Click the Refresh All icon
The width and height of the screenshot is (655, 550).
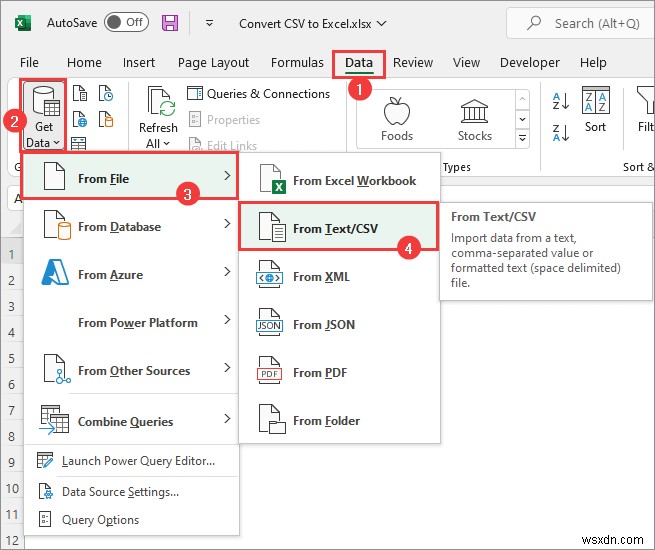tap(159, 103)
